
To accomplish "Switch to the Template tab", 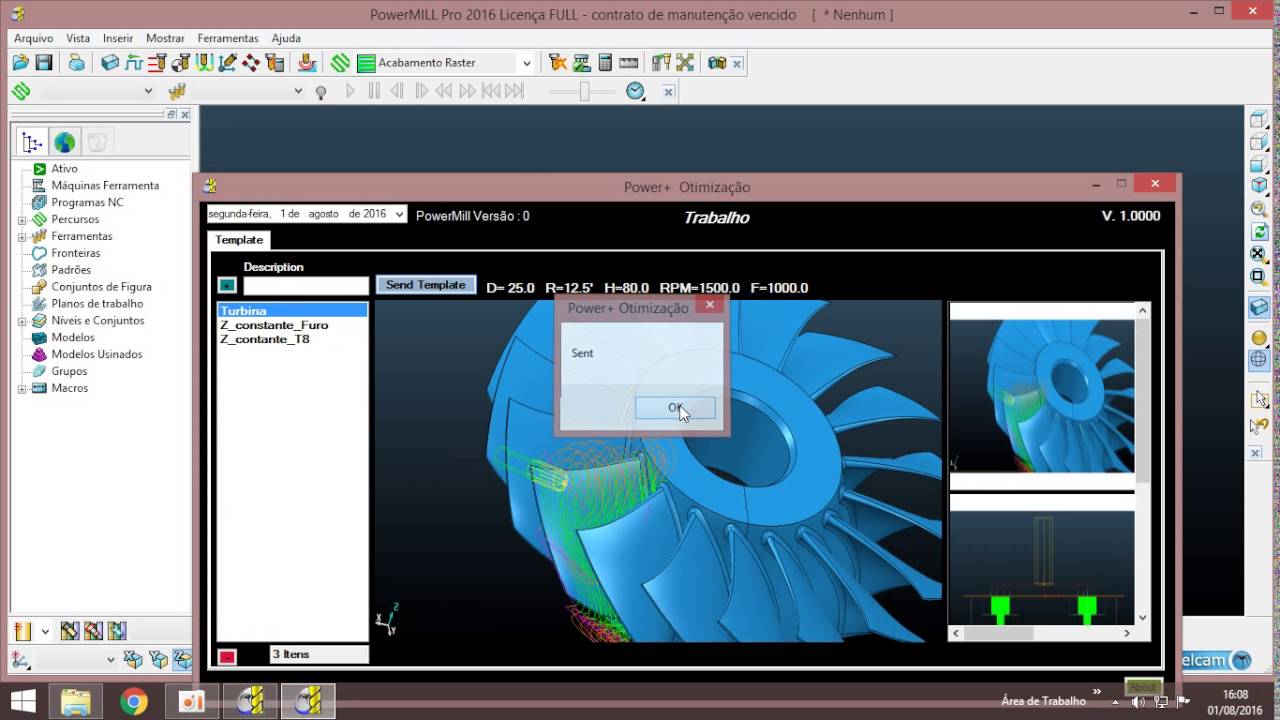I will (239, 240).
